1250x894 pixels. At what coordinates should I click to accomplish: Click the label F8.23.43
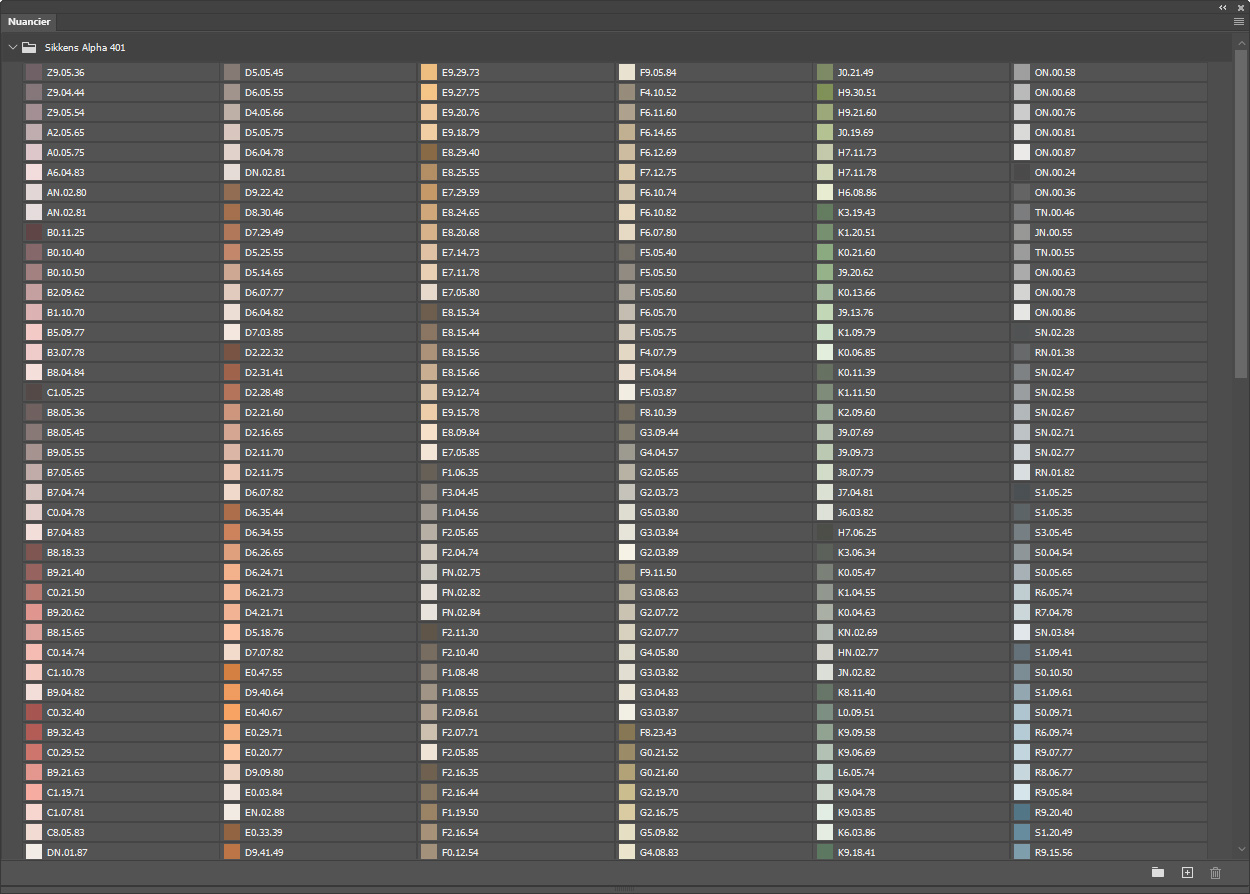(x=659, y=732)
